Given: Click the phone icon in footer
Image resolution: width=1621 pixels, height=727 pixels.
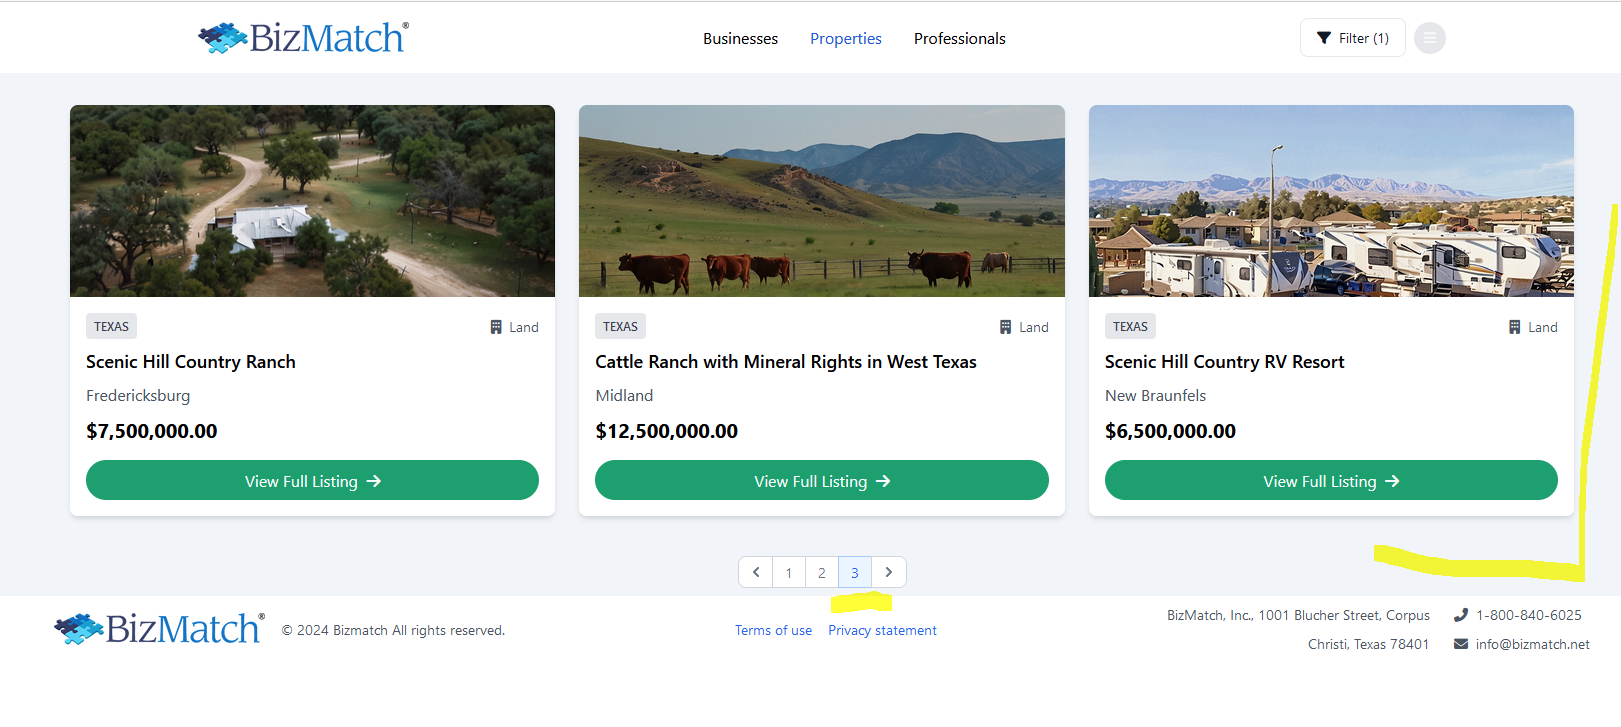Looking at the screenshot, I should pyautogui.click(x=1461, y=615).
